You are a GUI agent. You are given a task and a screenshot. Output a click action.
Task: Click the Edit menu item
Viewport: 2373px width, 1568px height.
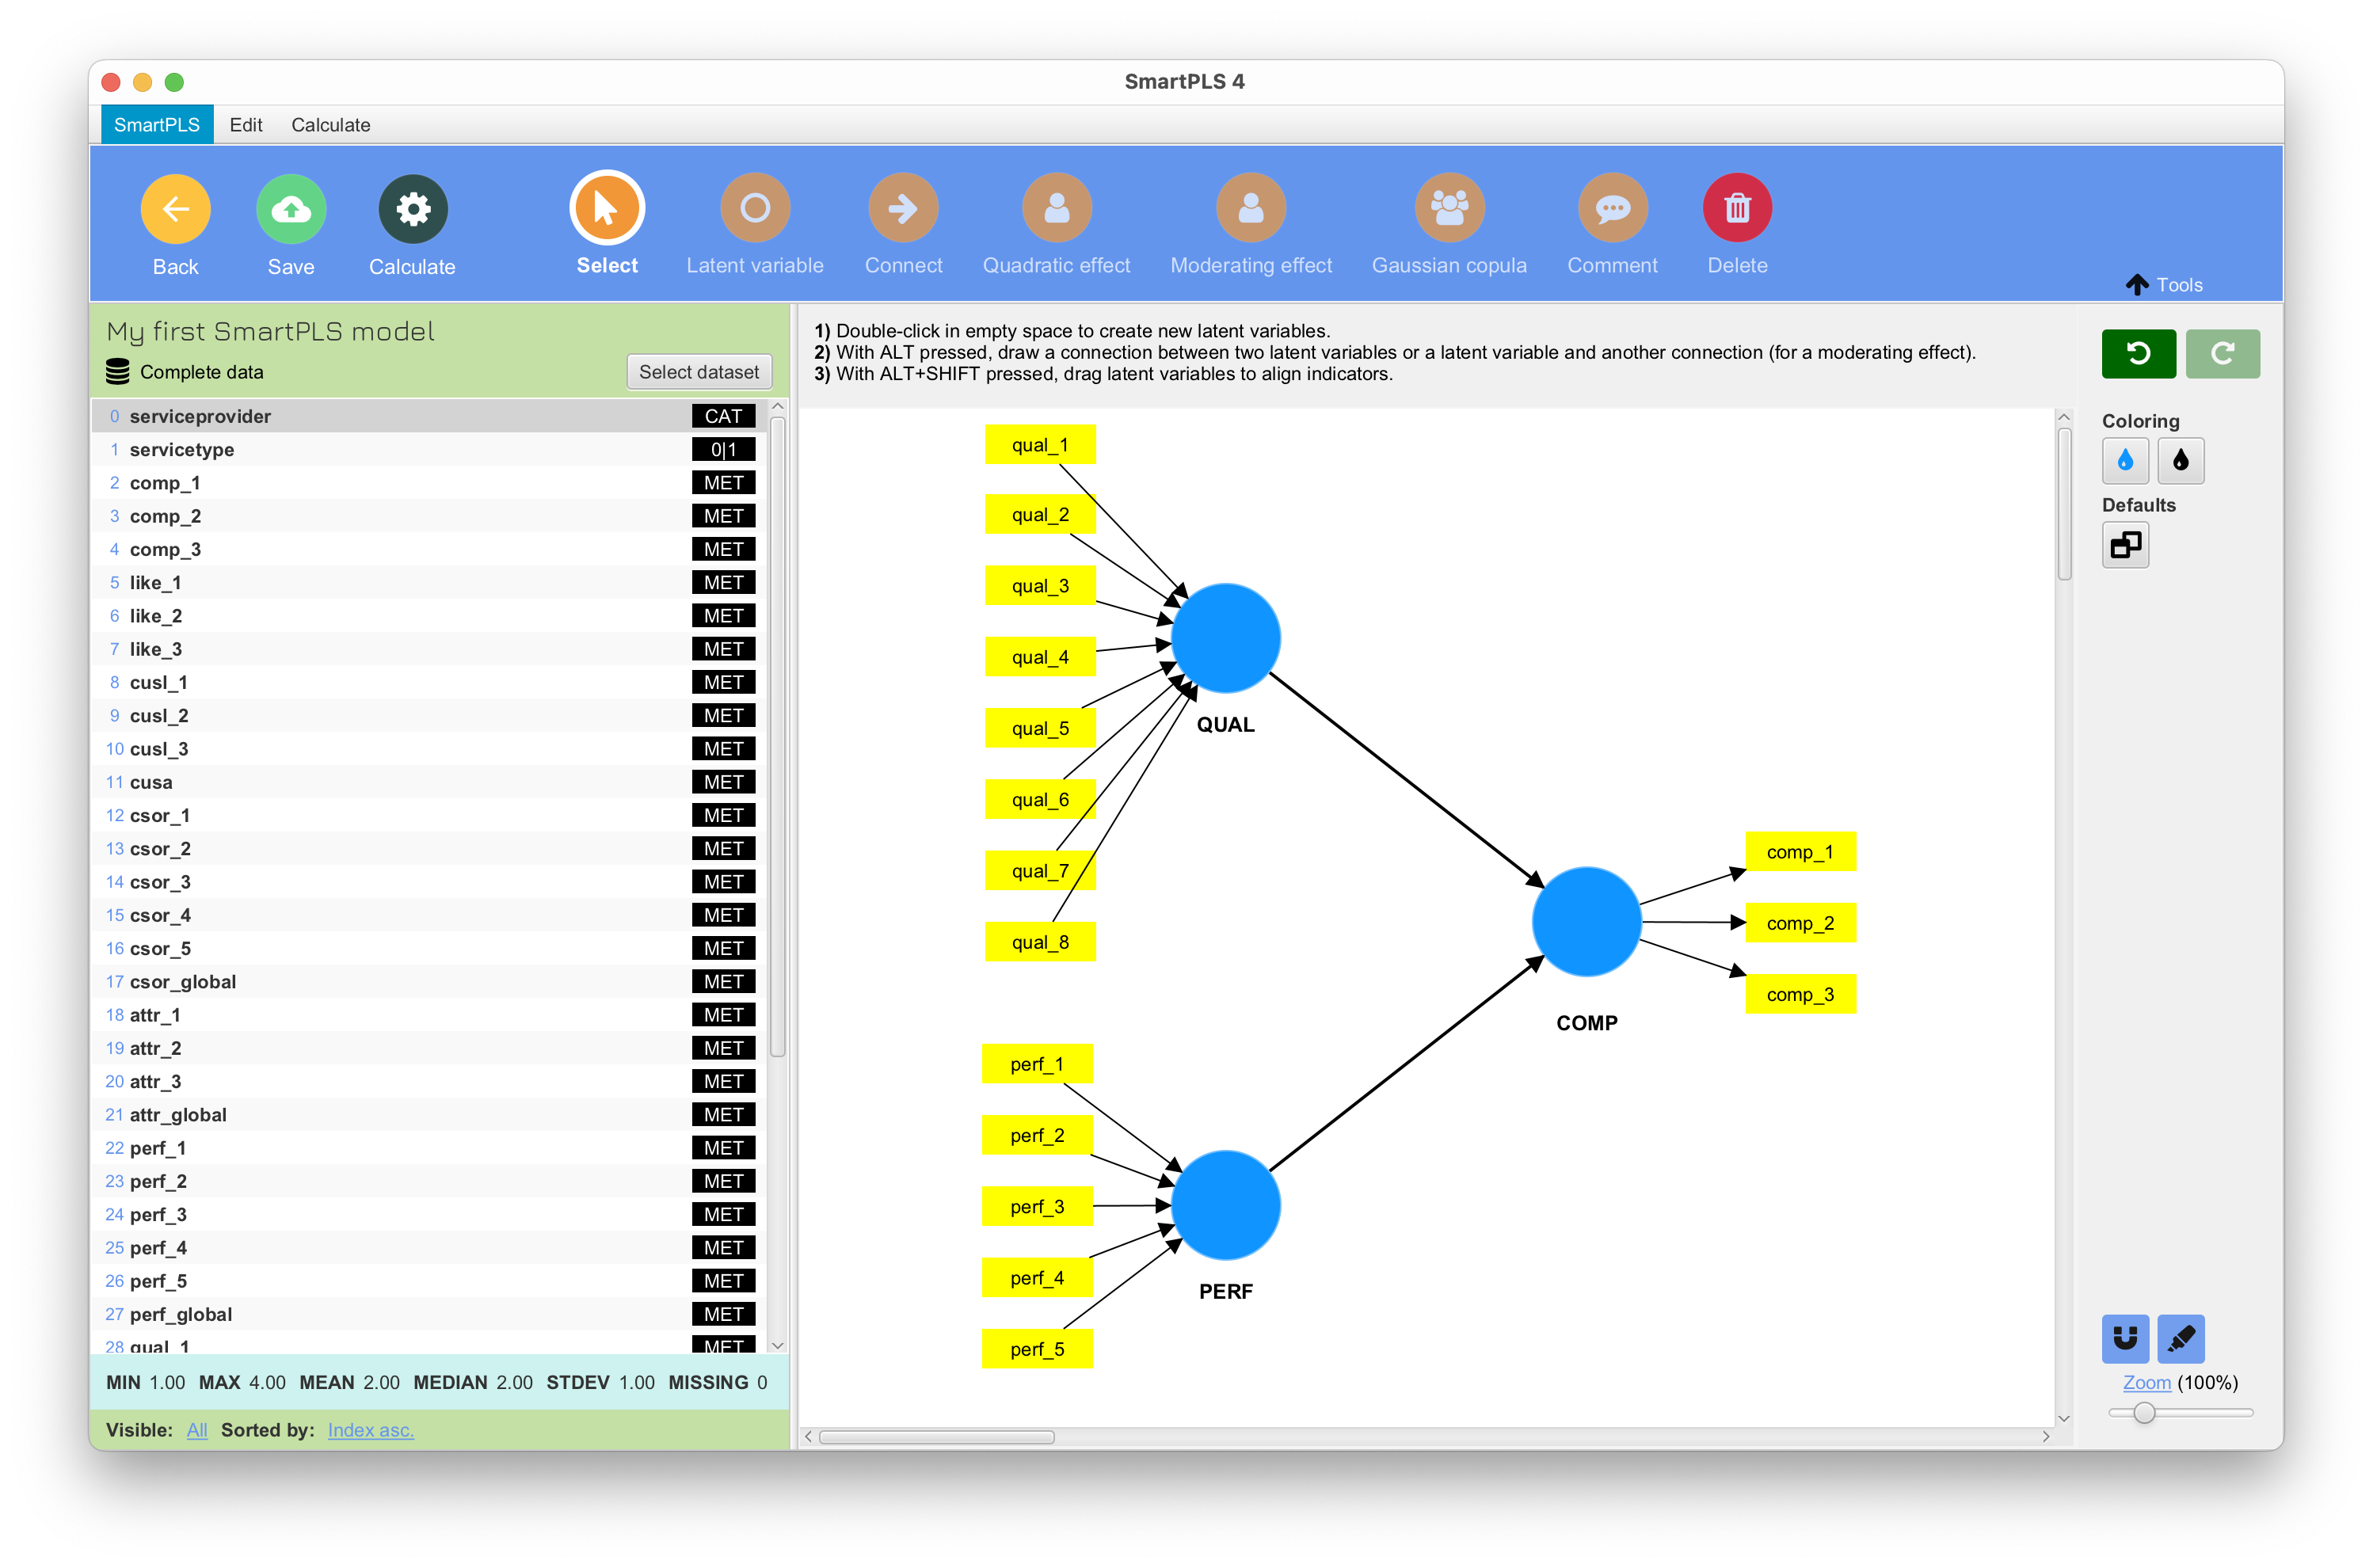243,124
